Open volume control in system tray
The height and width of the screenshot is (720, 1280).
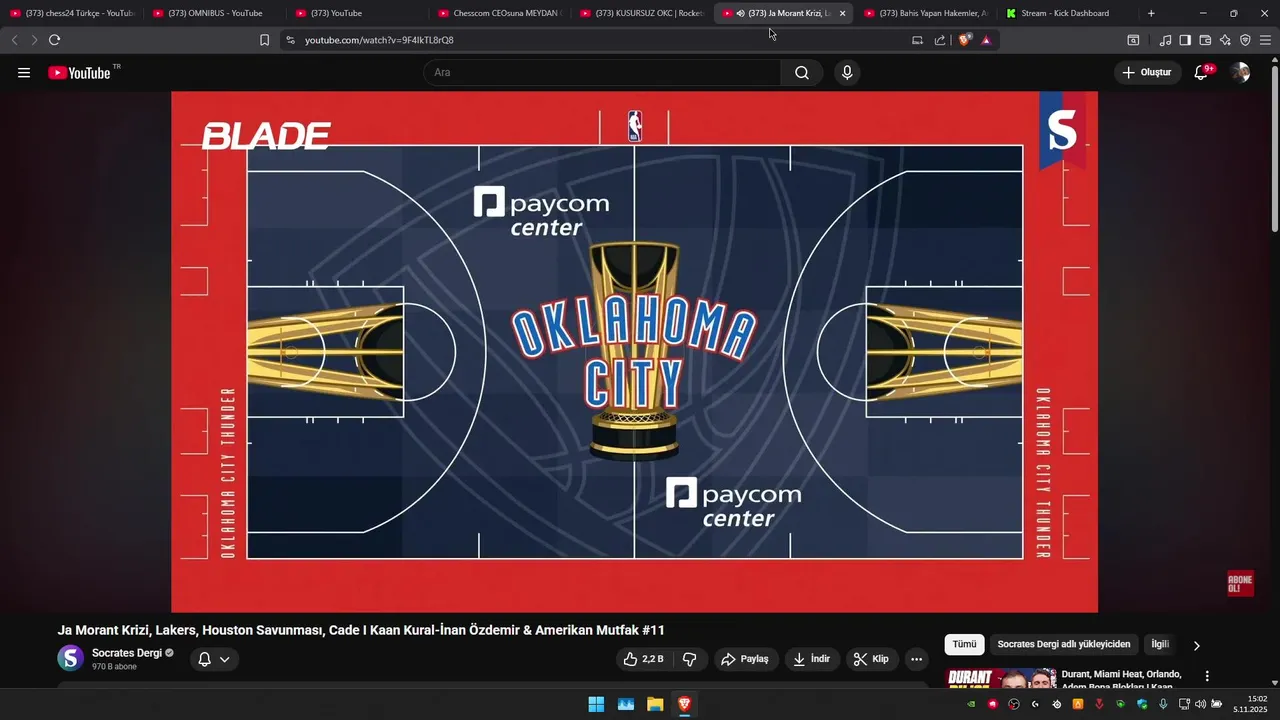click(1200, 704)
